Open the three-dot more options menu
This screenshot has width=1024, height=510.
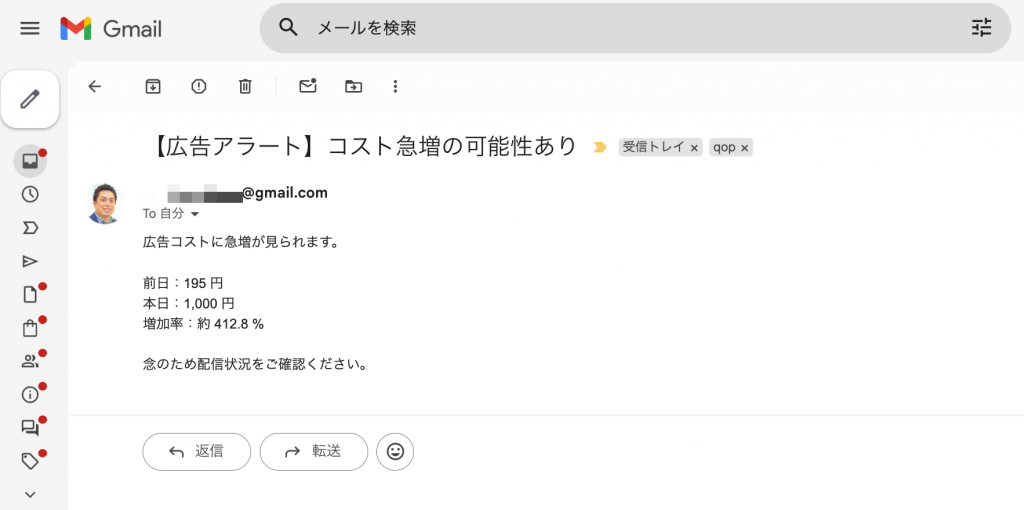(396, 87)
